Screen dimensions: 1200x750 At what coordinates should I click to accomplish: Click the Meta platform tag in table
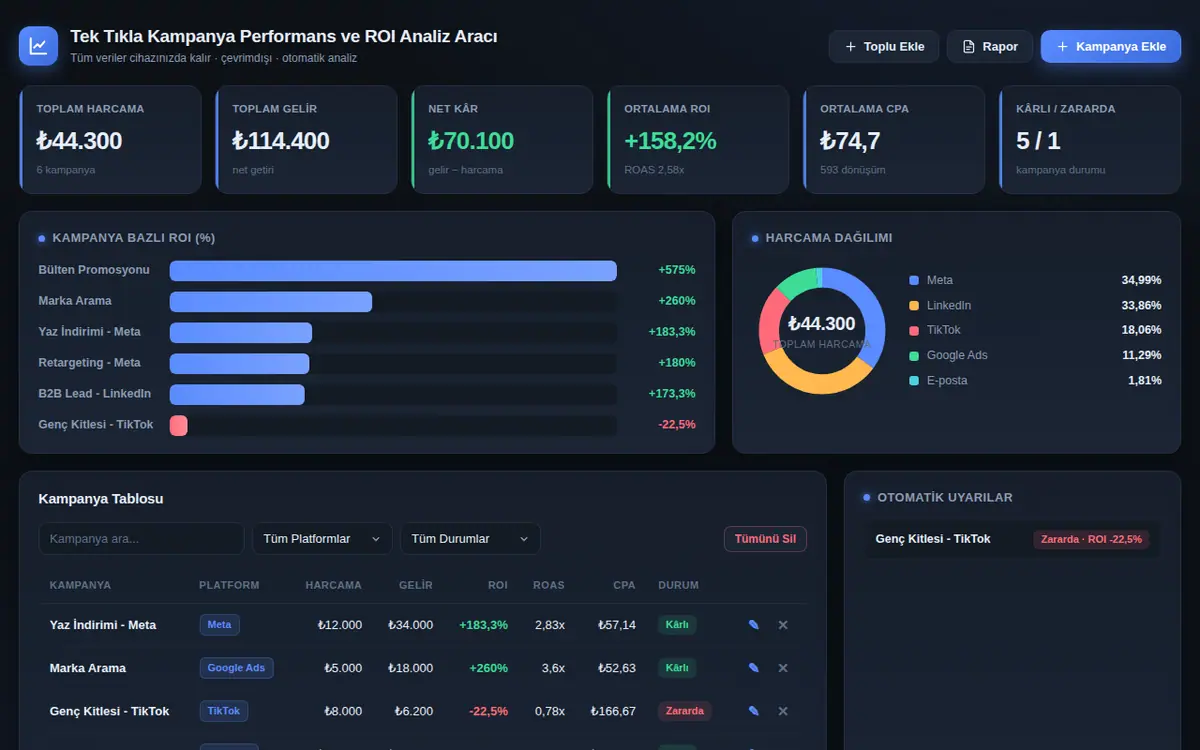(x=219, y=625)
